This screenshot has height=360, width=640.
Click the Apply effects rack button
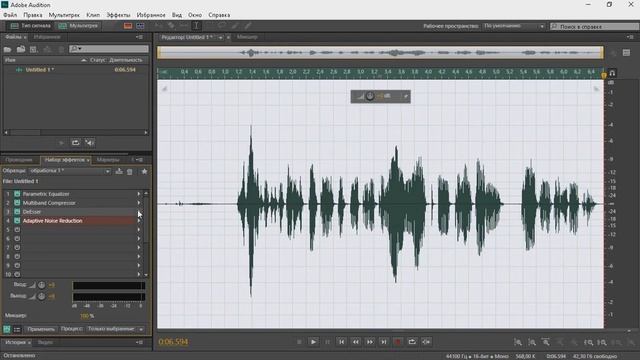click(x=41, y=329)
